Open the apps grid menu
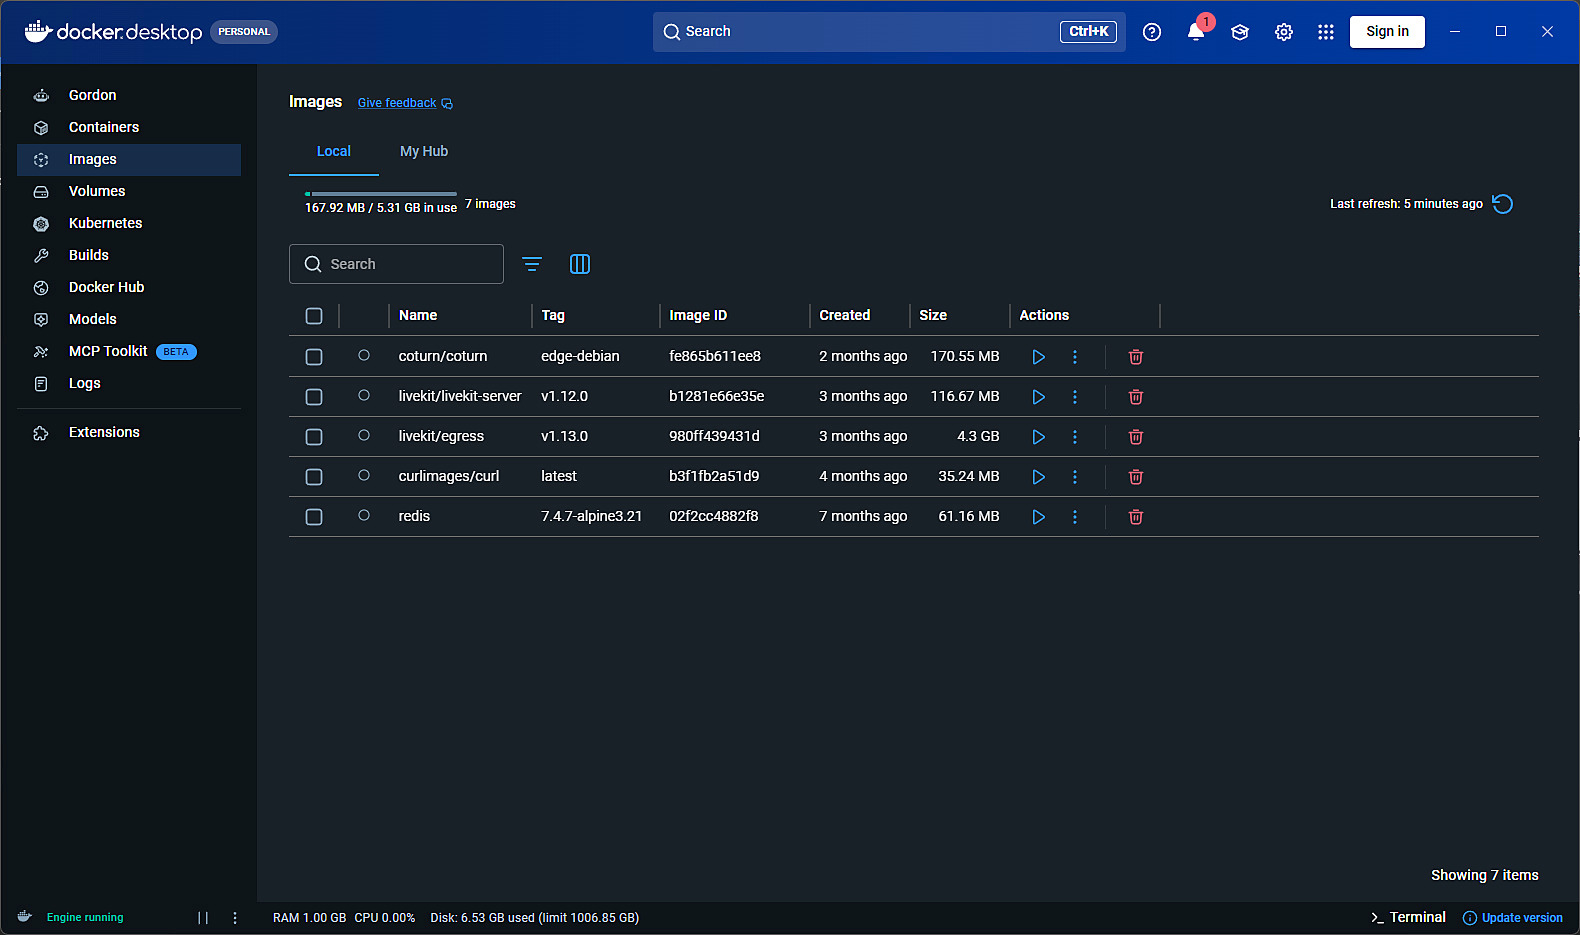 tap(1326, 32)
